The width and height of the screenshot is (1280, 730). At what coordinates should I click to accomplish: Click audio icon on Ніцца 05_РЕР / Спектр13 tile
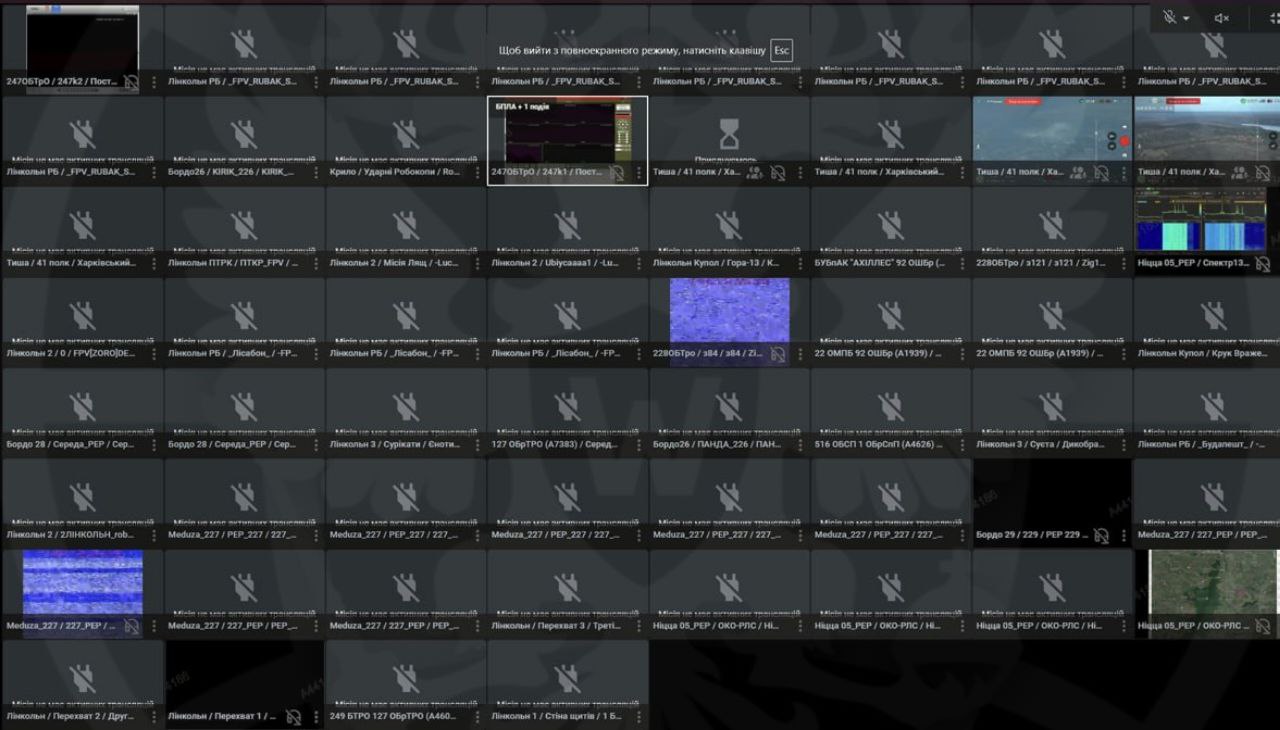coord(1263,264)
